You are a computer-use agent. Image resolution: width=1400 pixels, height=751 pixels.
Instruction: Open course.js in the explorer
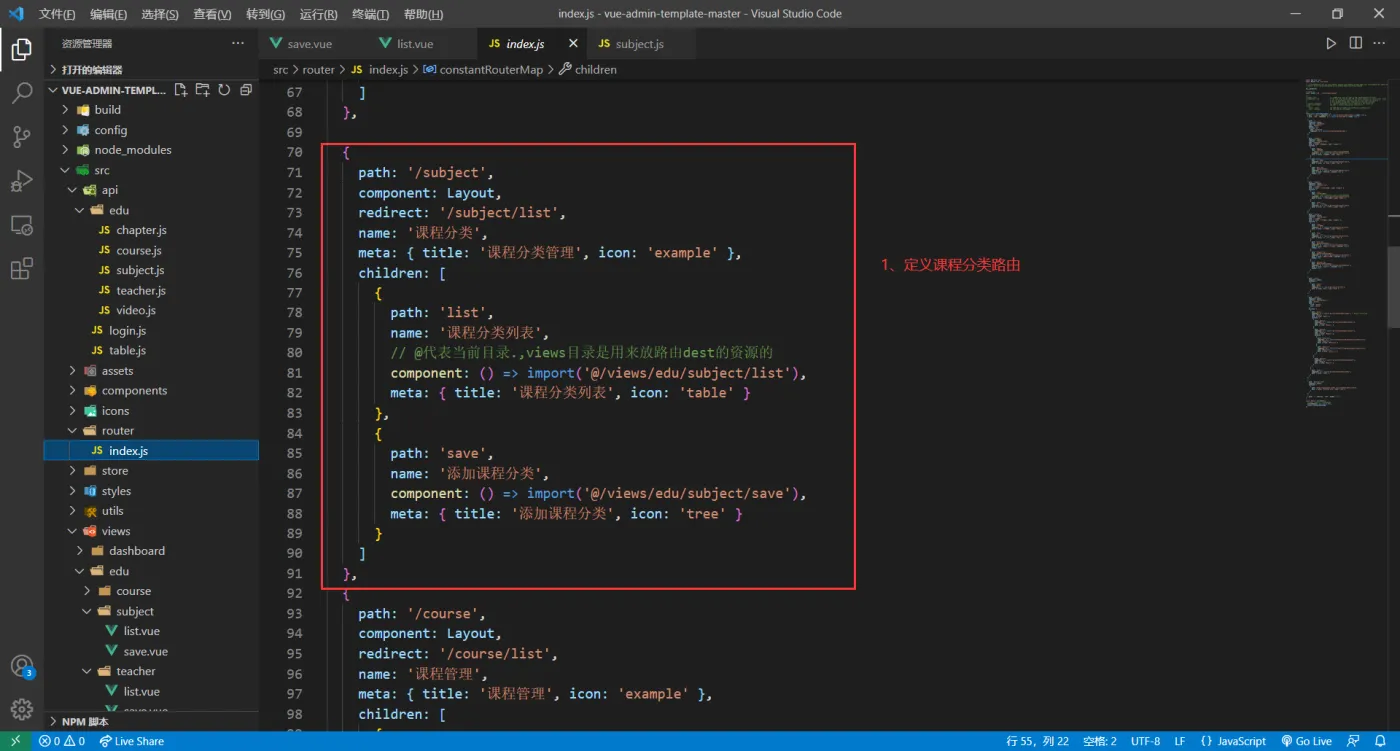coord(151,250)
